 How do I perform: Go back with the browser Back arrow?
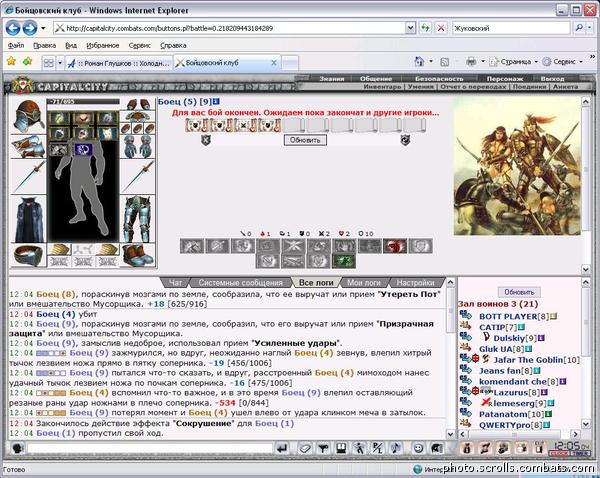tap(13, 28)
